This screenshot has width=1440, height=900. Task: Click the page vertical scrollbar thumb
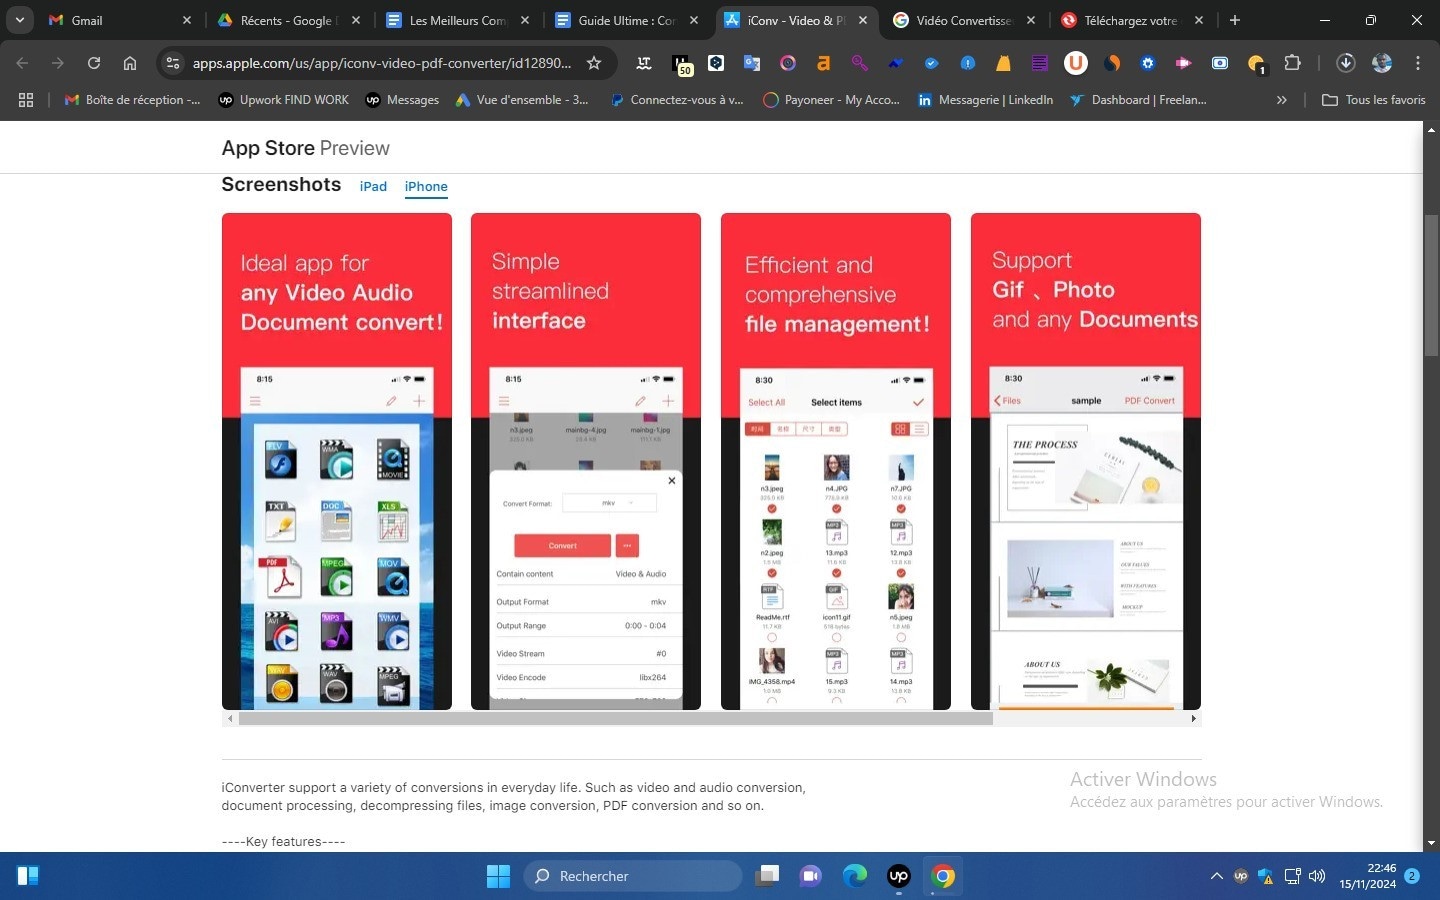click(x=1431, y=284)
